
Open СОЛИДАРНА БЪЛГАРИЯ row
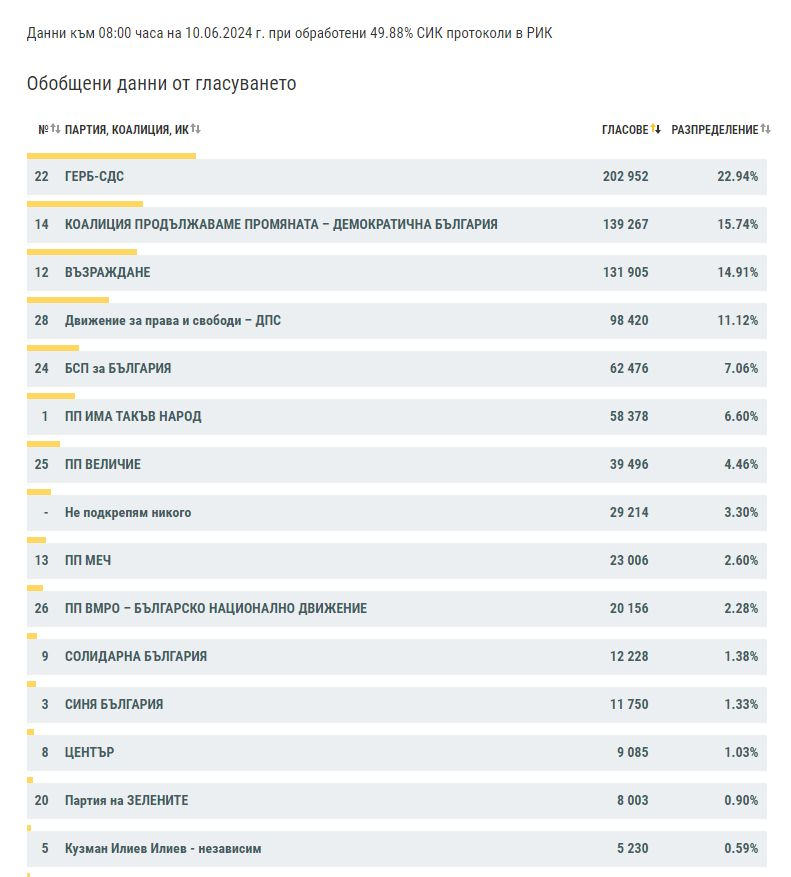397,657
